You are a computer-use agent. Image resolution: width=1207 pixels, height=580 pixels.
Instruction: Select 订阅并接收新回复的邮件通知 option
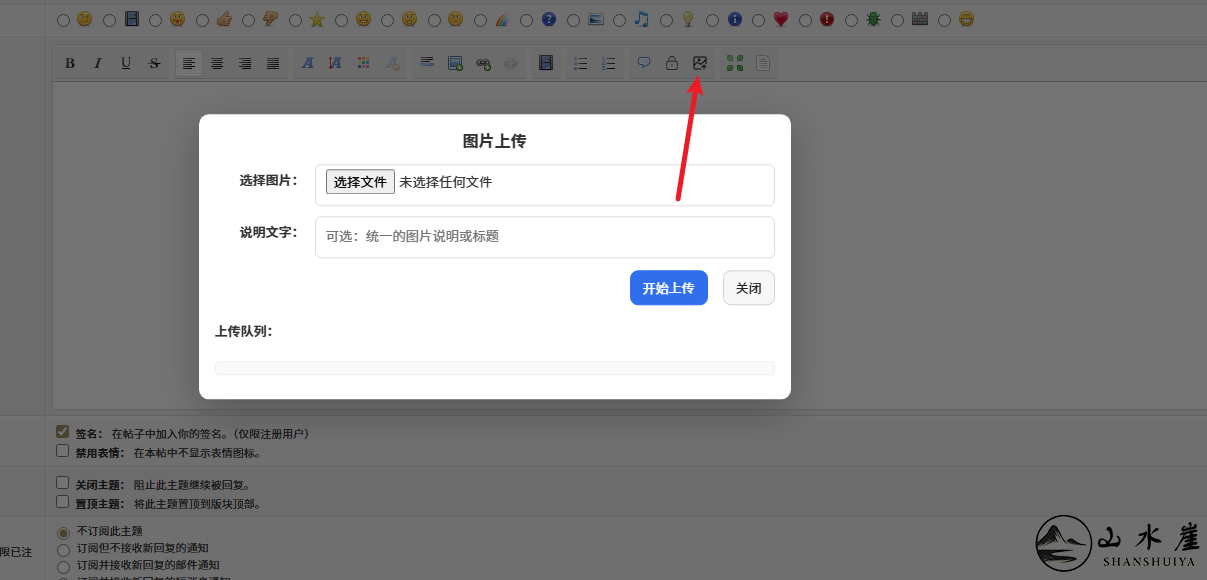(63, 564)
